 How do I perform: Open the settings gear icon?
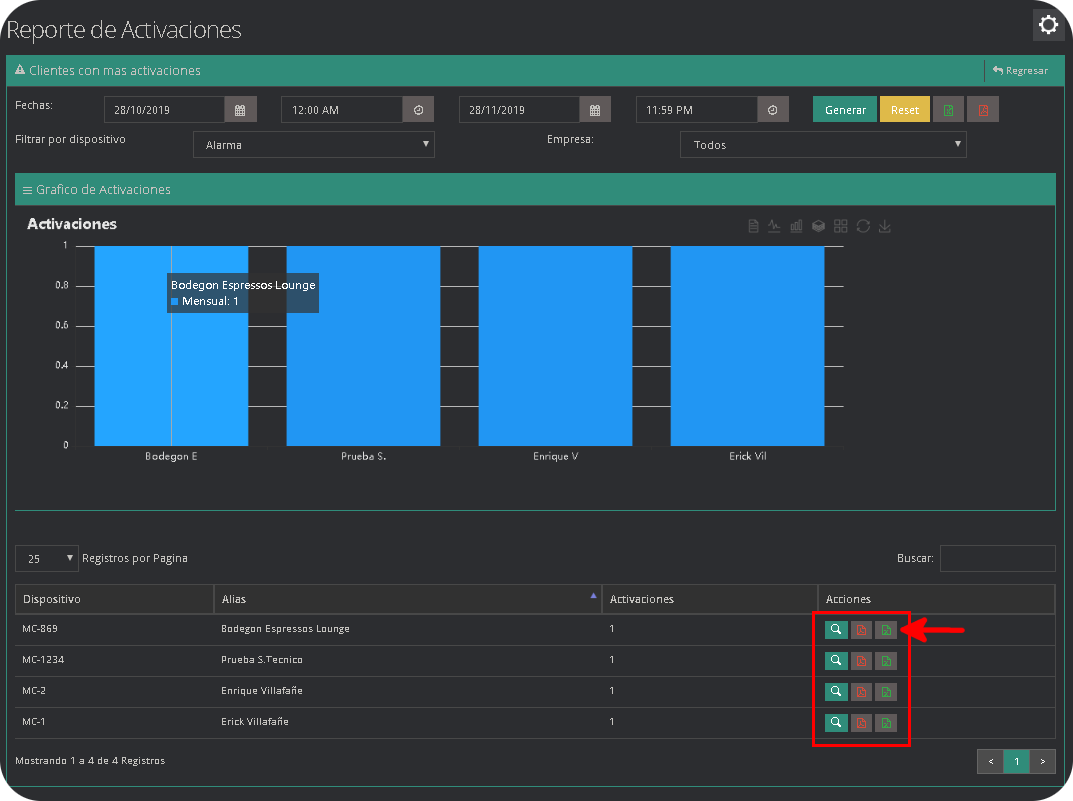click(x=1048, y=25)
